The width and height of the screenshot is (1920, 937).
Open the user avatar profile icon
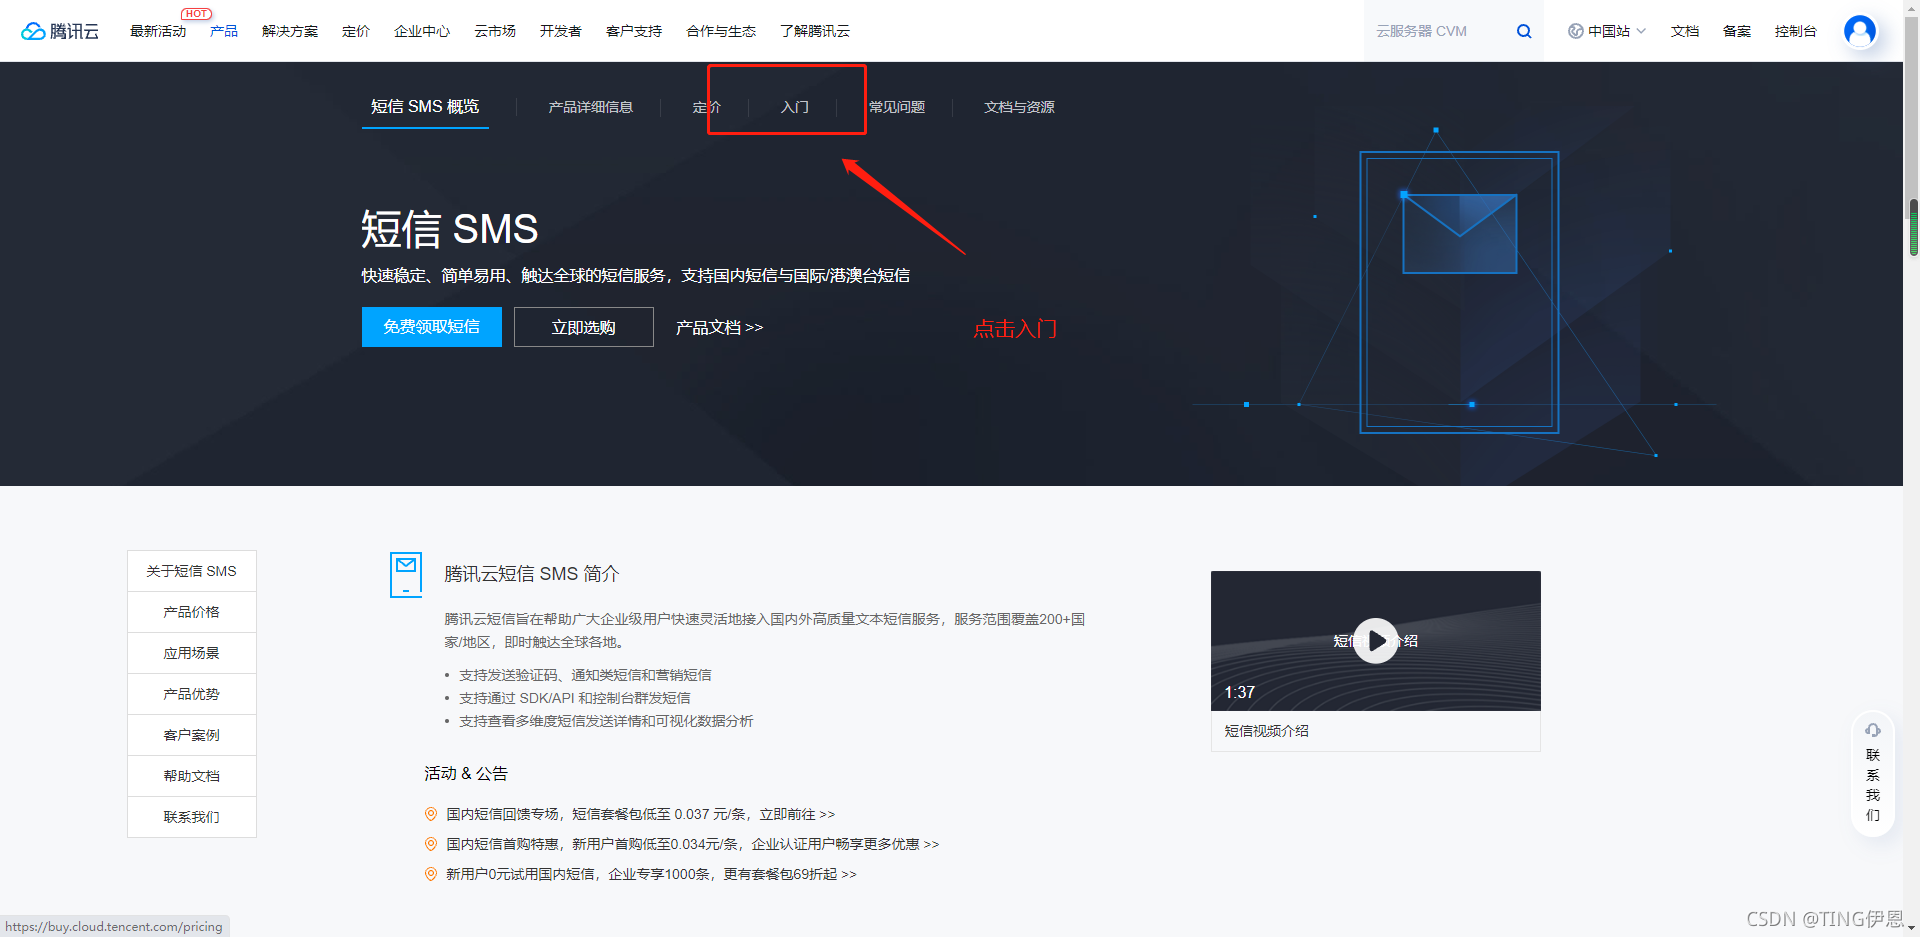[1860, 31]
